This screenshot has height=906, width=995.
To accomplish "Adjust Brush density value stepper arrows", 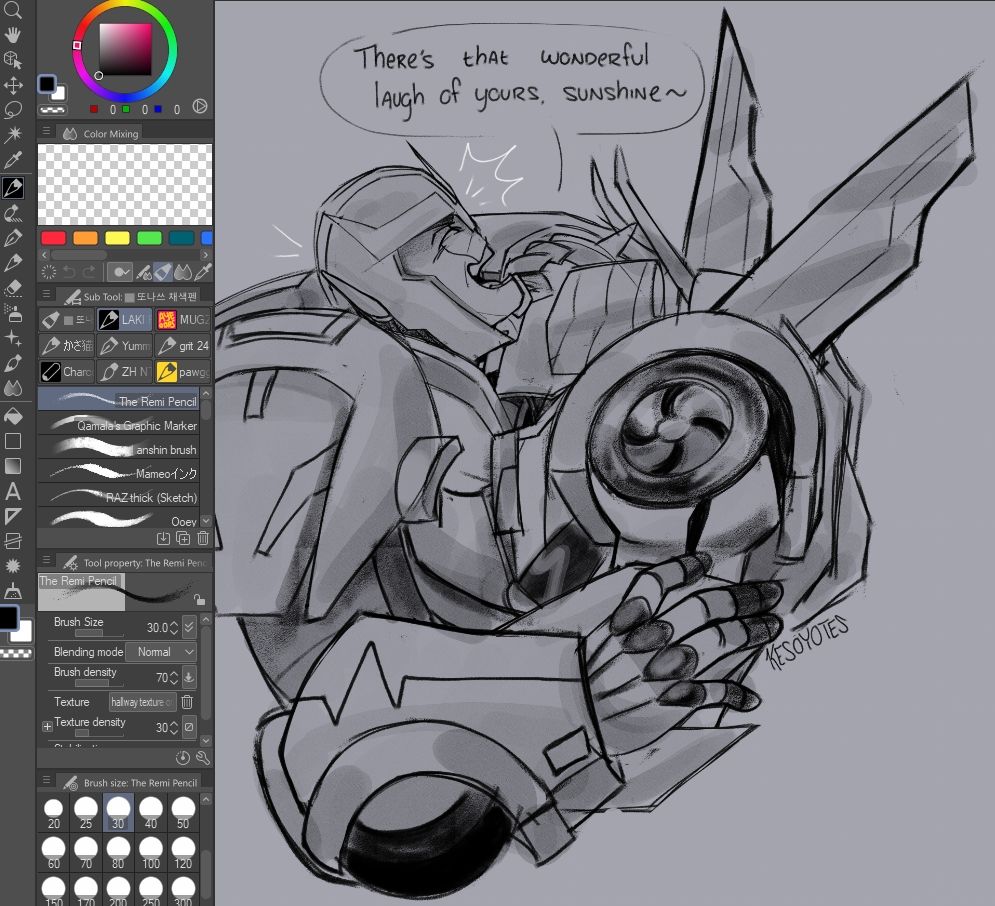I will (x=174, y=678).
